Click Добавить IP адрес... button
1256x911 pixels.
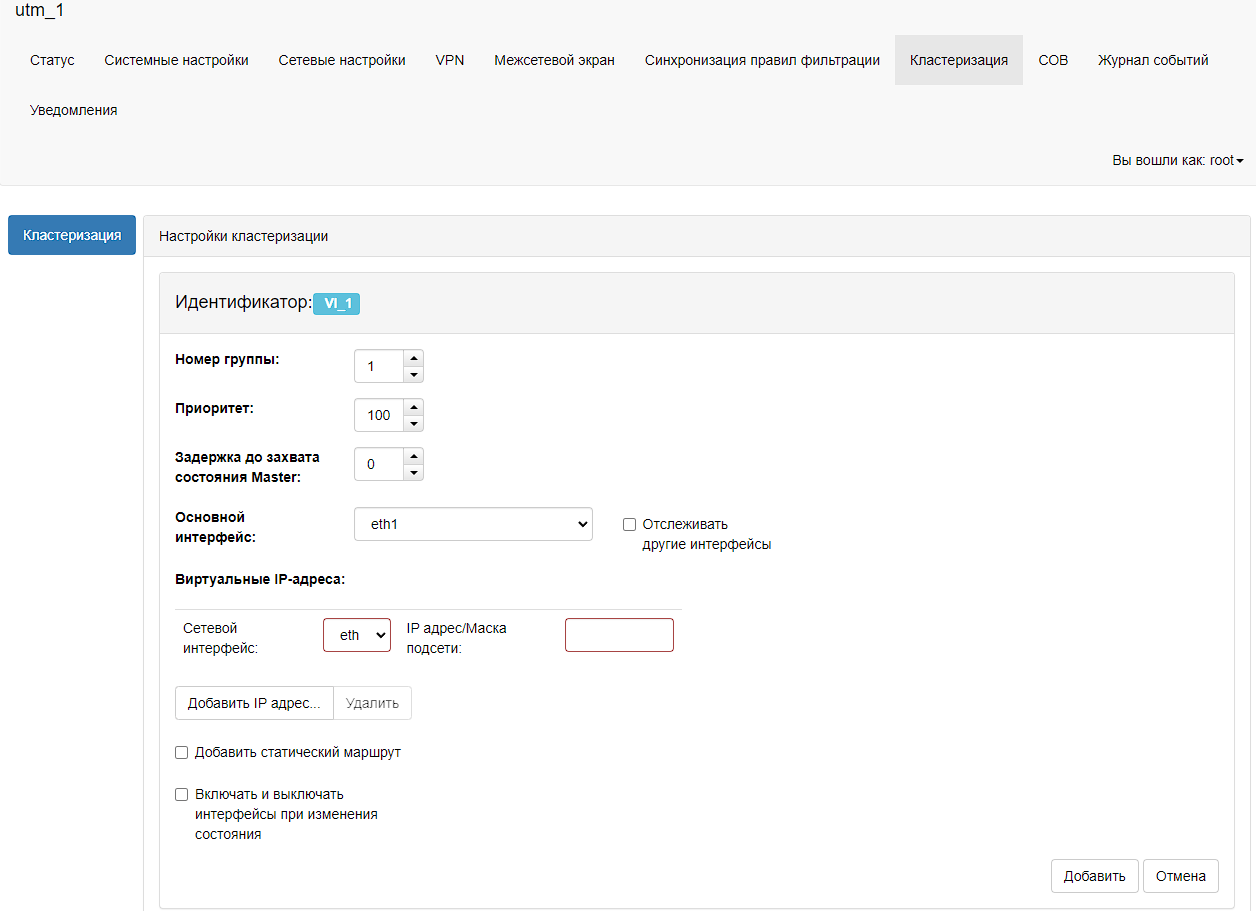[x=254, y=703]
